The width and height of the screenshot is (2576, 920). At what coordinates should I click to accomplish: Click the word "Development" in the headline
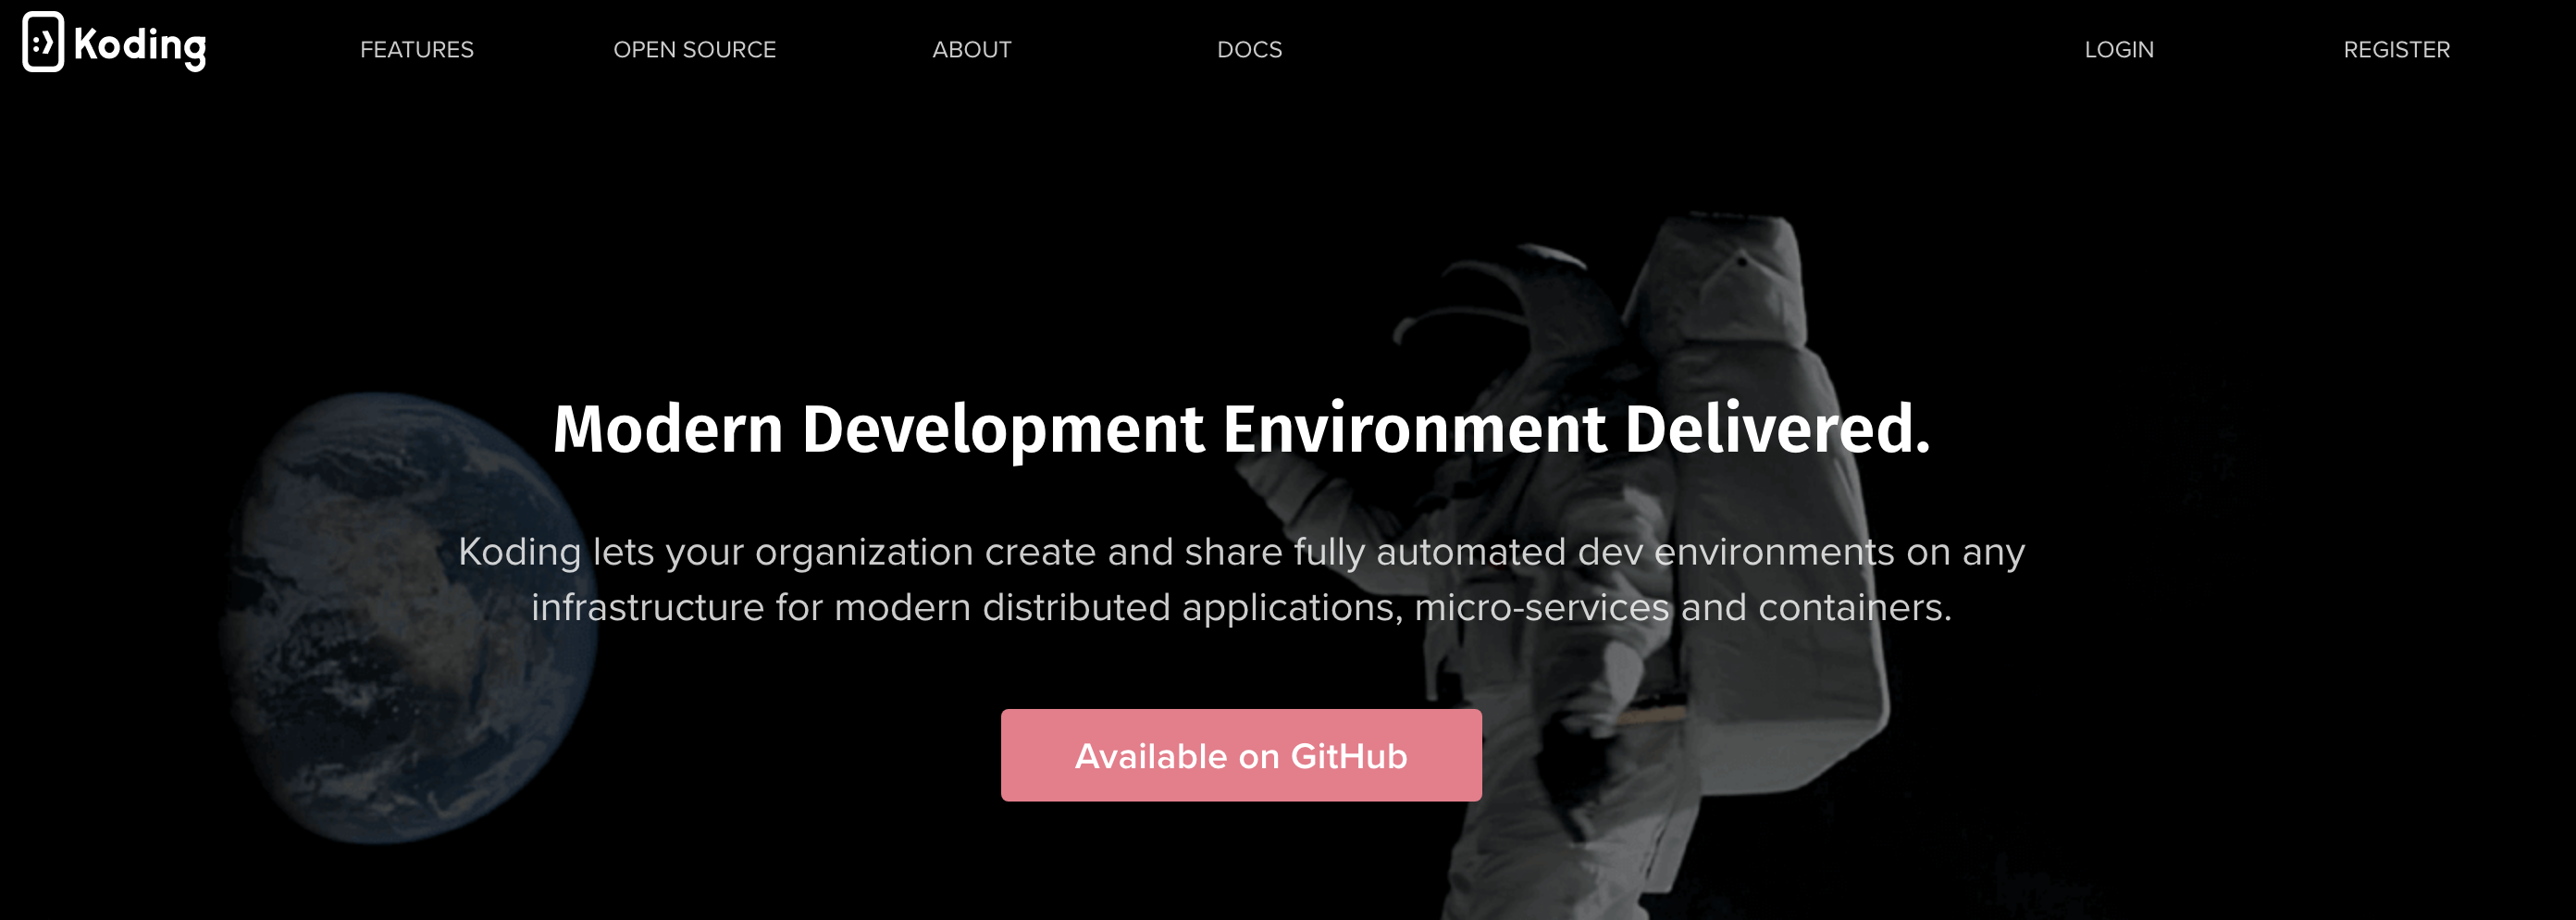click(1002, 430)
